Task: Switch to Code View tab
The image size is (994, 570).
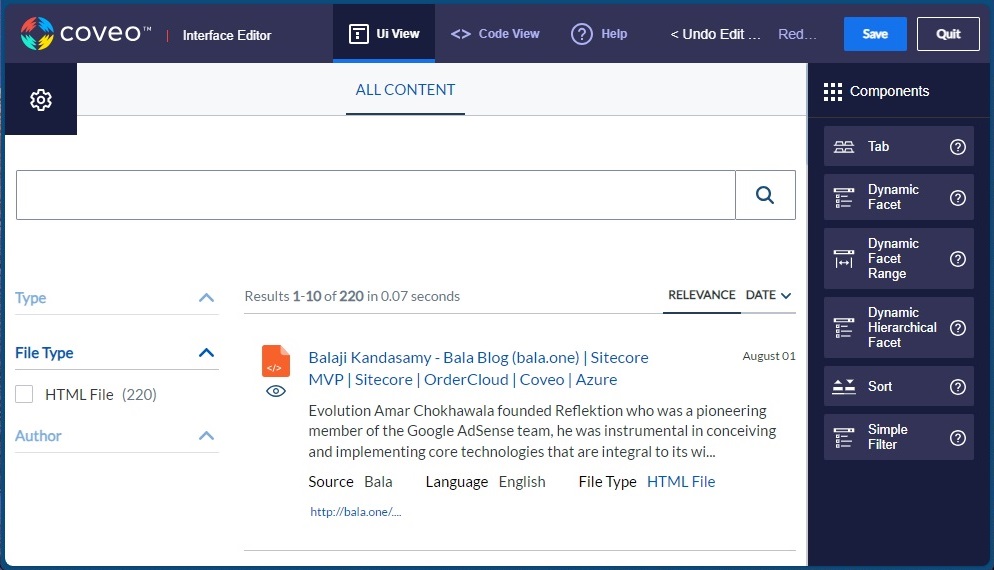Action: (495, 34)
